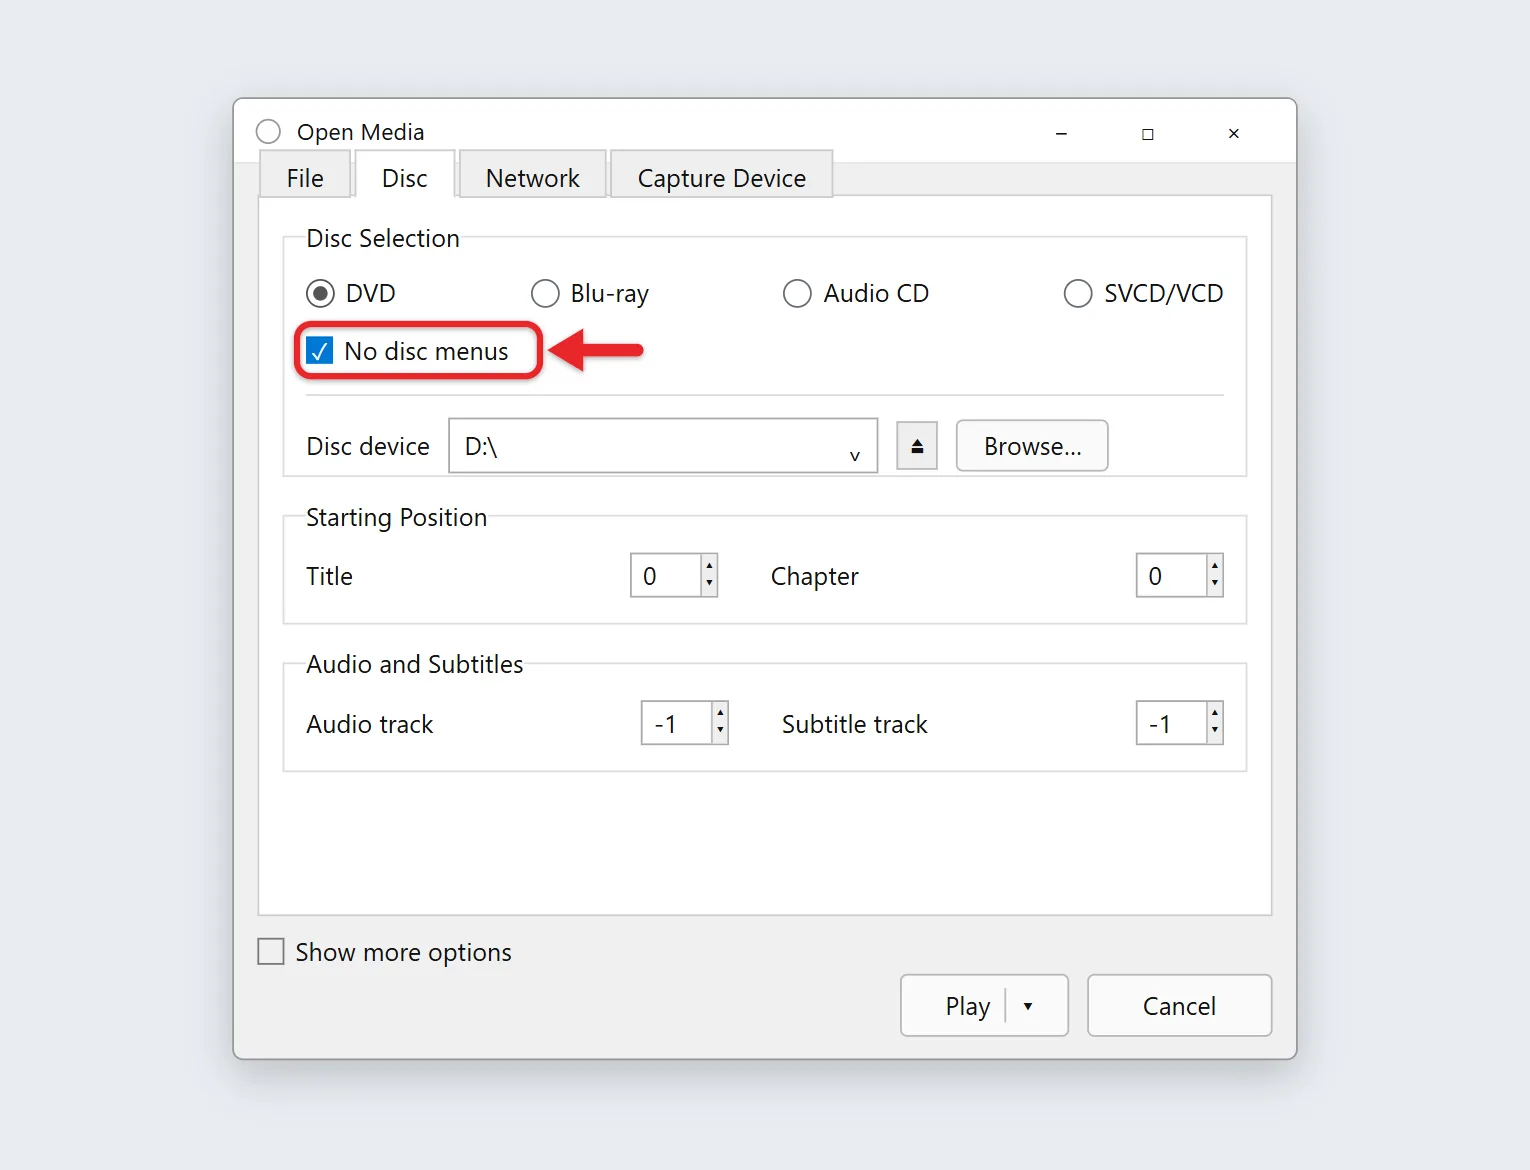Increment the Chapter spinner up arrow
Screen dimensions: 1530x1170
point(1215,565)
